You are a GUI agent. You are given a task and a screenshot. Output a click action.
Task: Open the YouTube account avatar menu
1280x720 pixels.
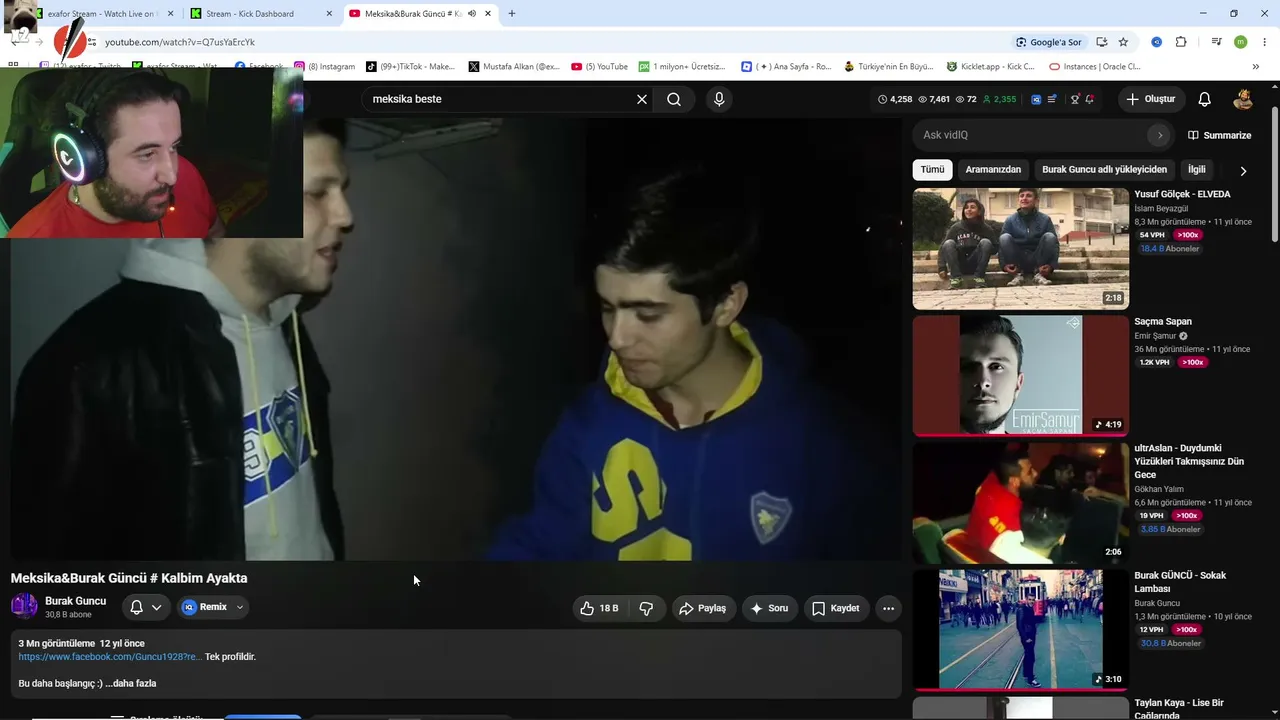tap(1243, 99)
